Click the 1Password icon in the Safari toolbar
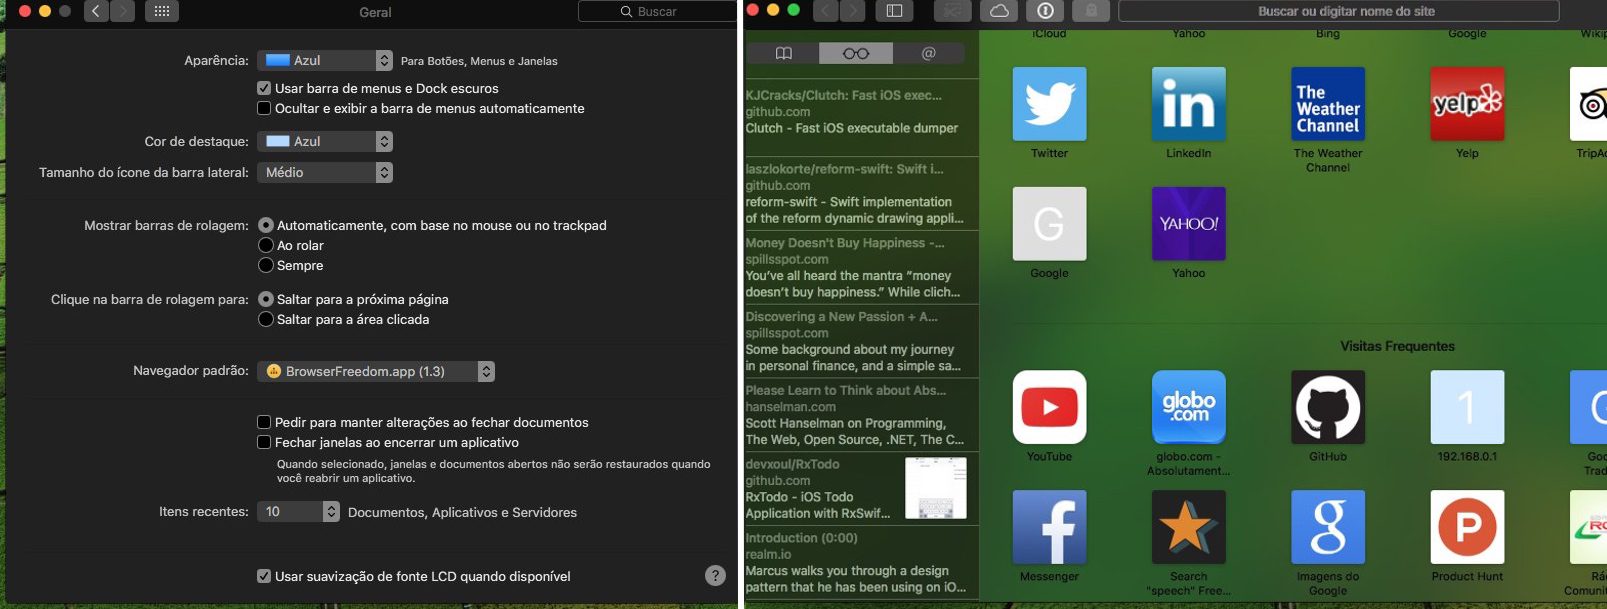1607x609 pixels. tap(1045, 11)
